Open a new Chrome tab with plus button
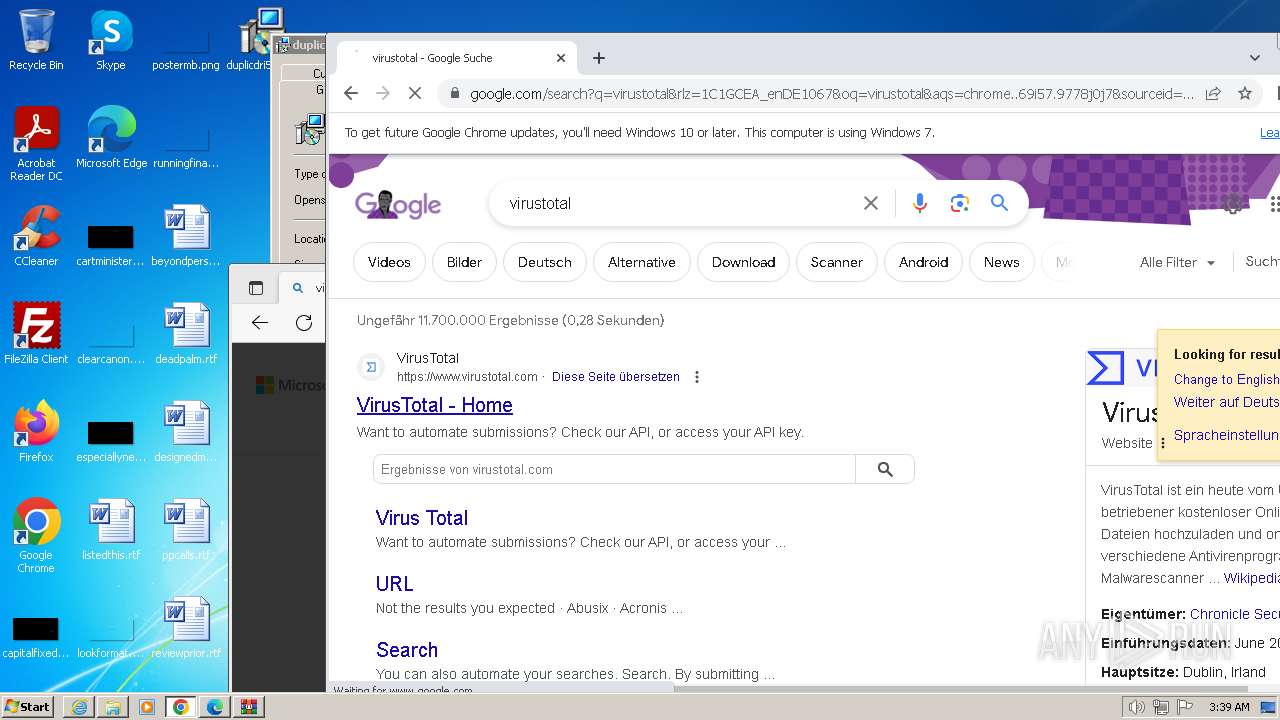 click(x=599, y=58)
